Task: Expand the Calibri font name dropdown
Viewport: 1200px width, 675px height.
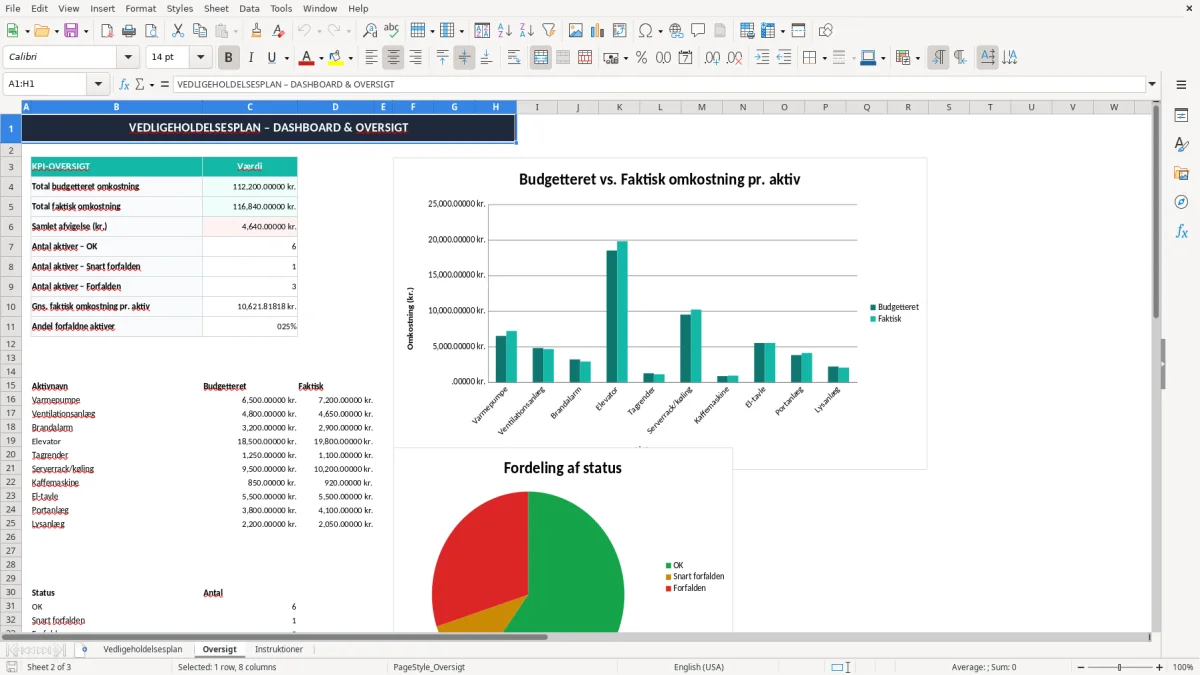Action: 128,58
